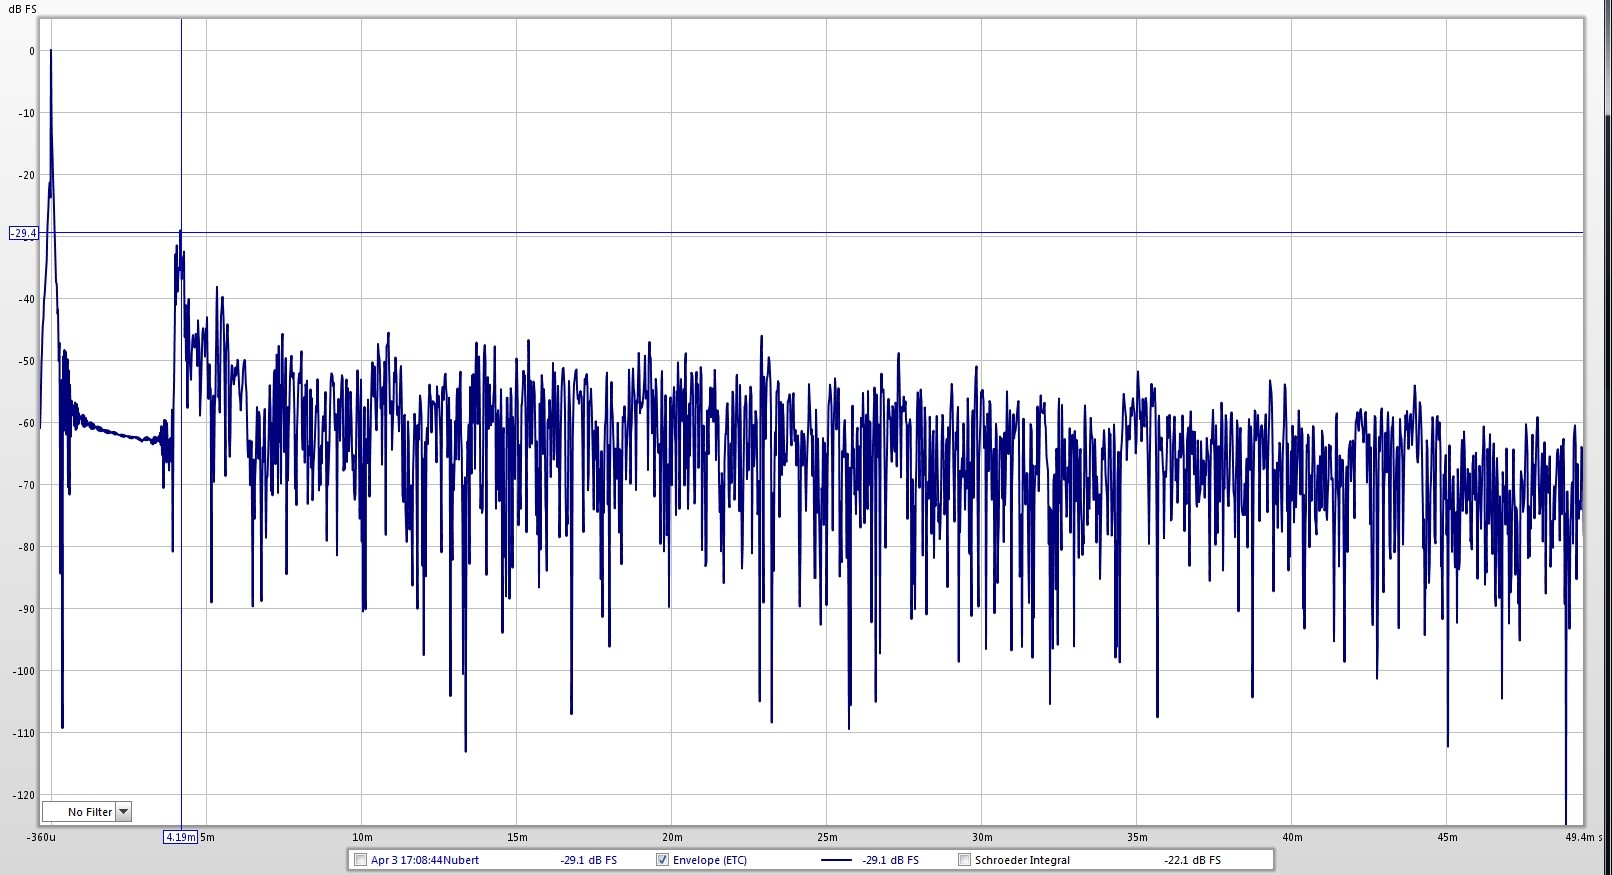
Task: Click the 49.4m s time axis end label
Action: (1584, 837)
